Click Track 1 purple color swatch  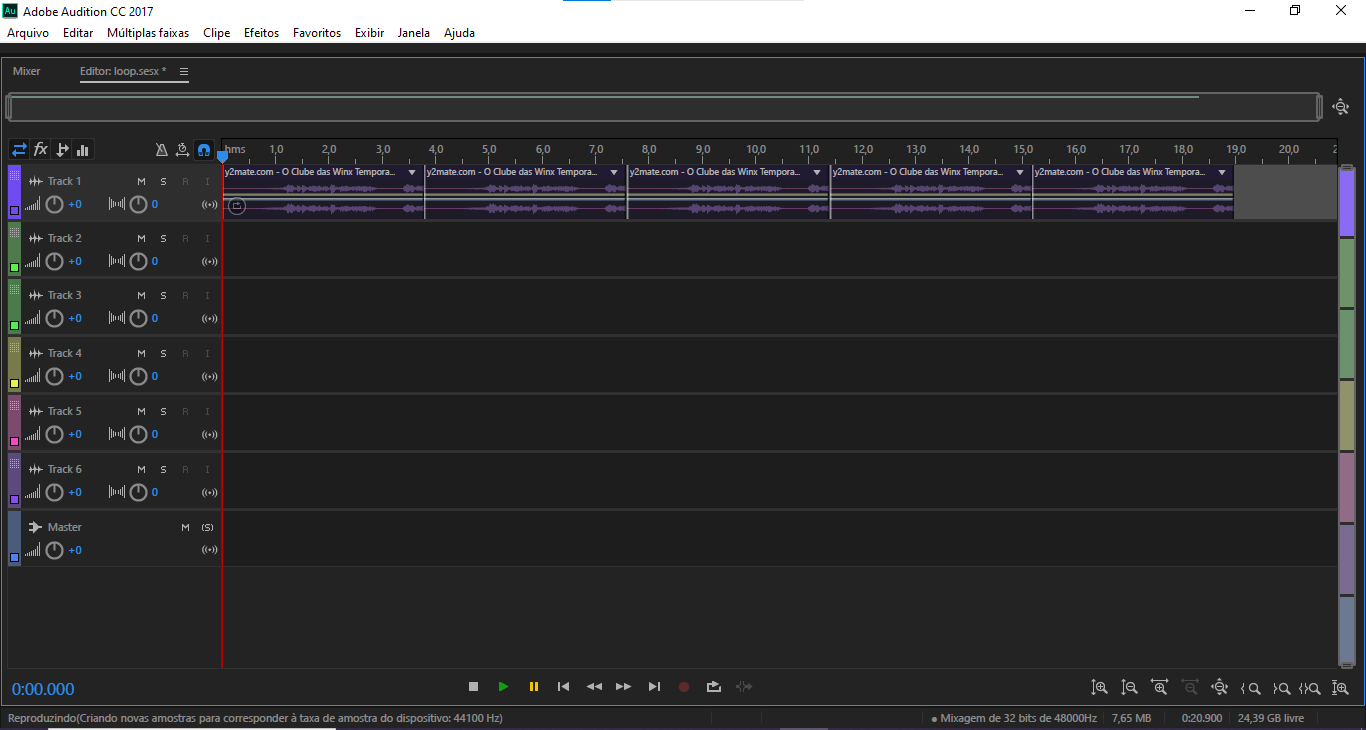tap(14, 211)
